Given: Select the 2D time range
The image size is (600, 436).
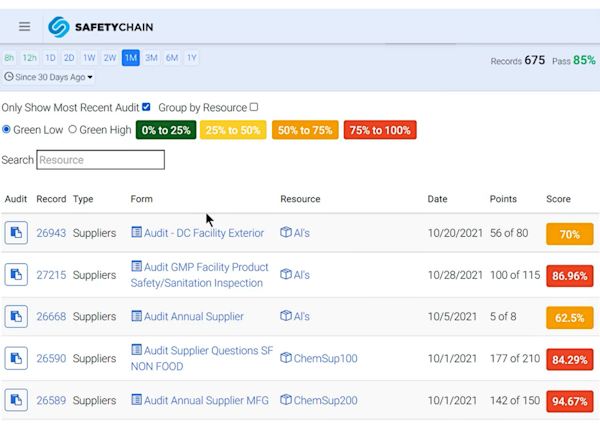Looking at the screenshot, I should (69, 58).
